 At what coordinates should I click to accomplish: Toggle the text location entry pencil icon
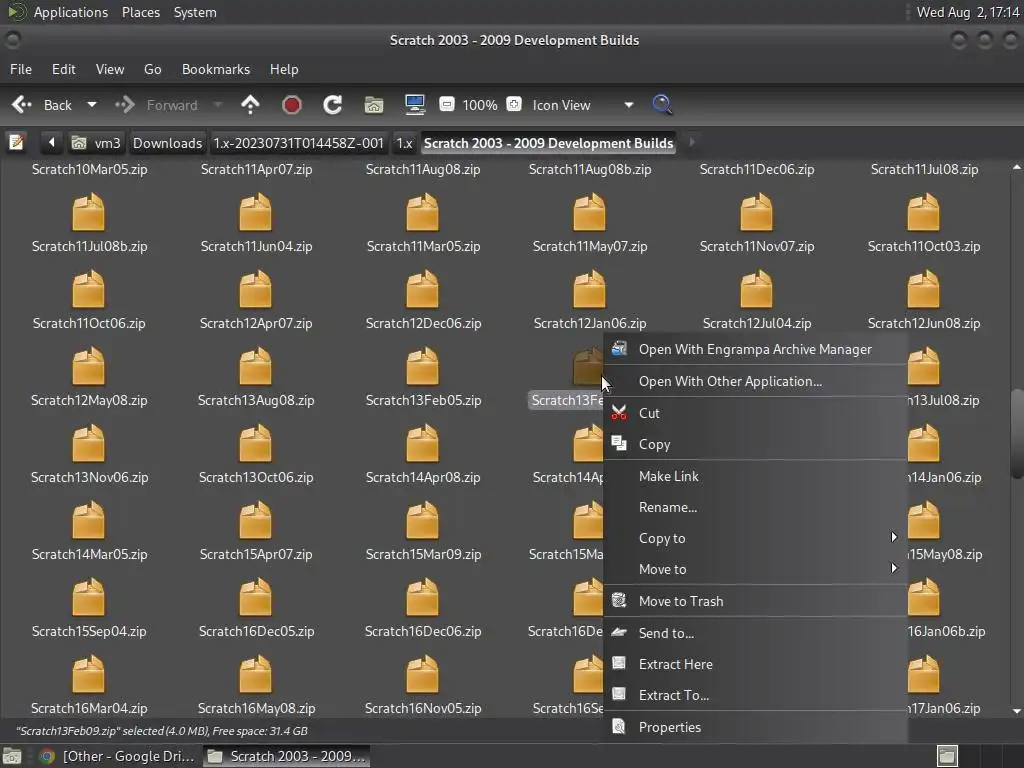point(16,142)
